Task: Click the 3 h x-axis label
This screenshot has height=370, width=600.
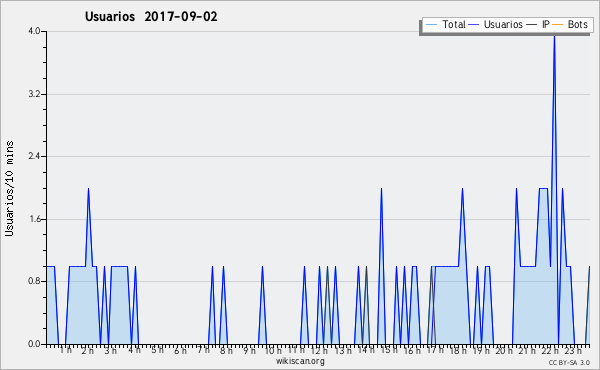Action: 111,351
